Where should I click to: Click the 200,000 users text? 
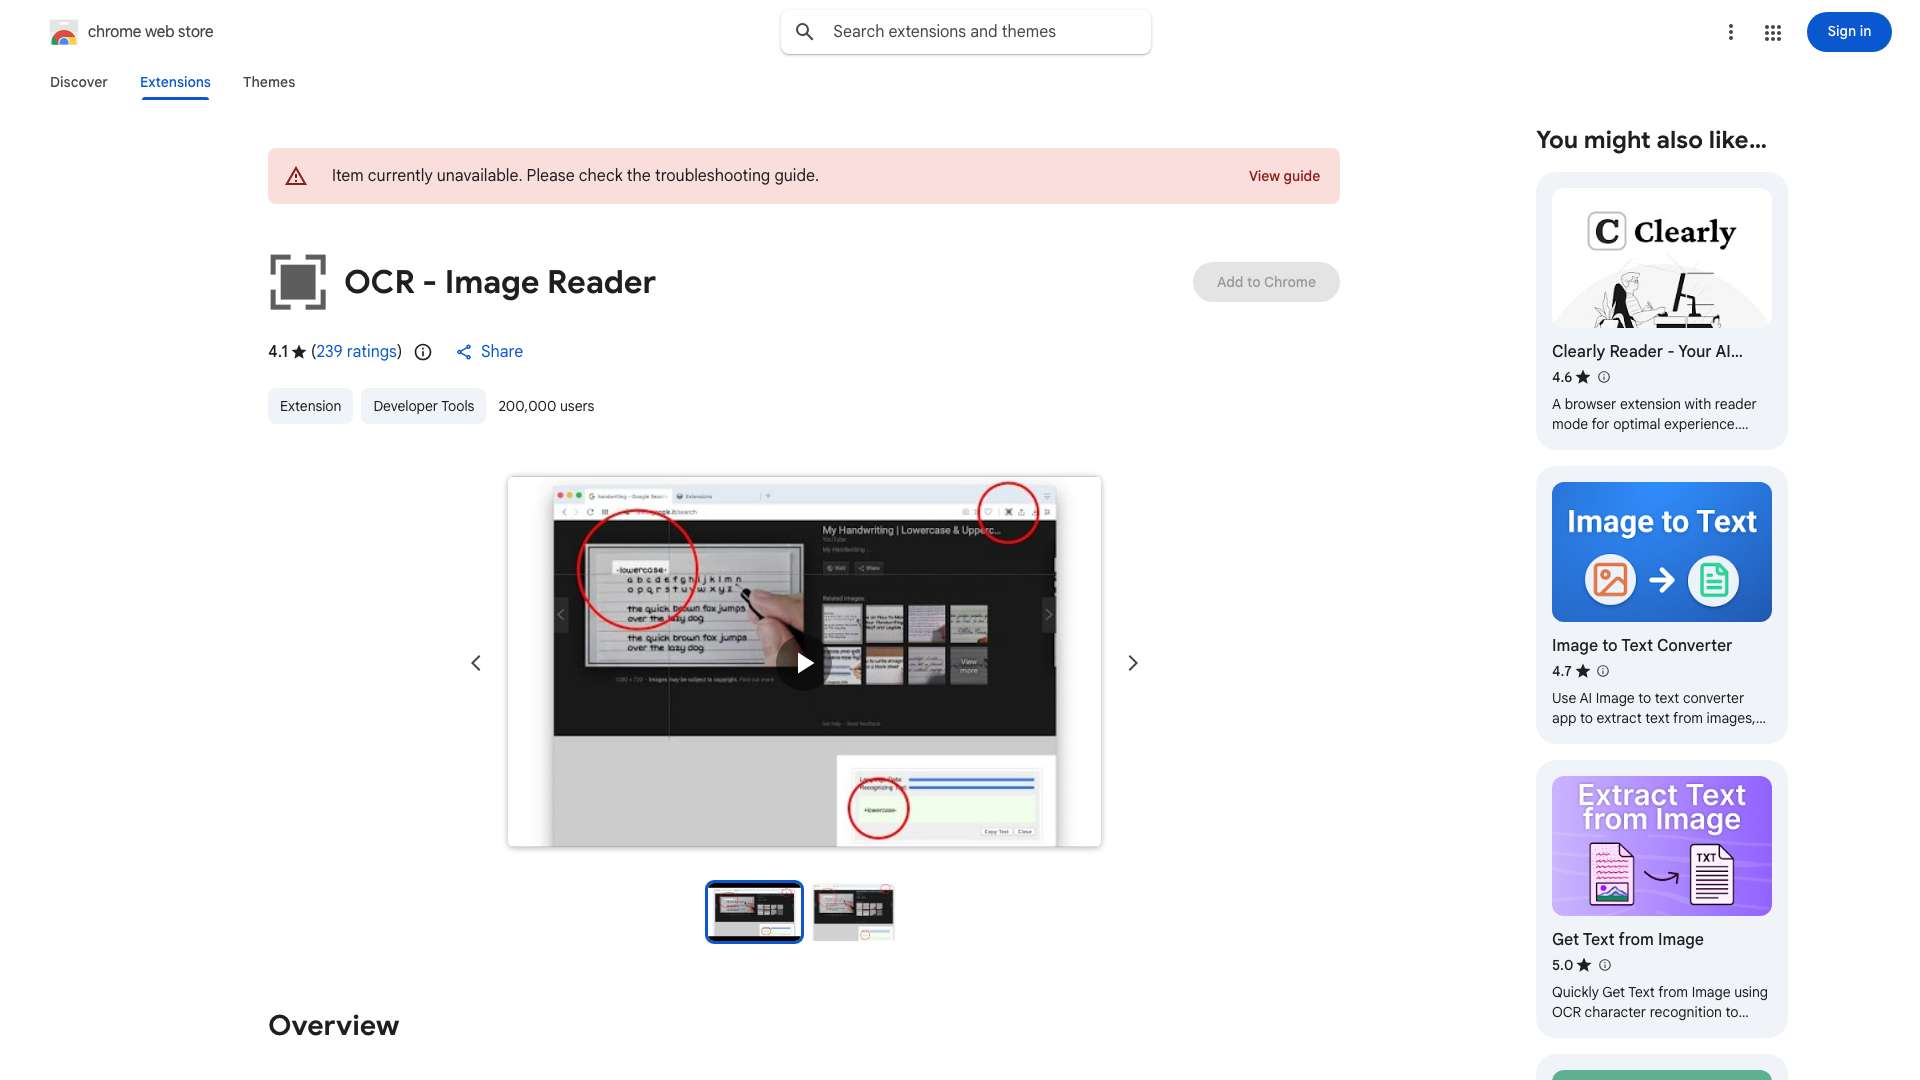tap(546, 406)
